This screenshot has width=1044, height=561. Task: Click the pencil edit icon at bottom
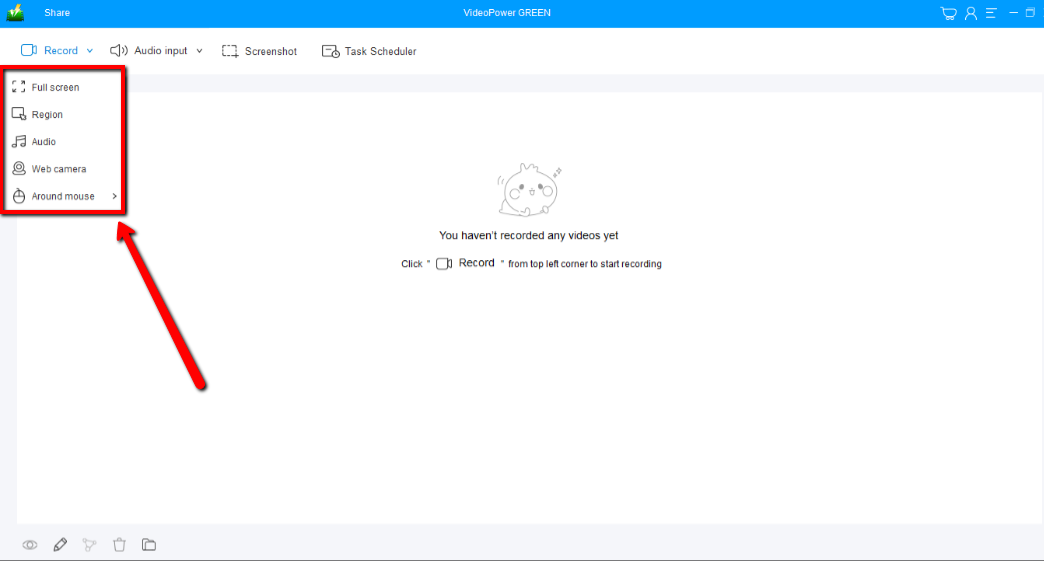[x=61, y=545]
